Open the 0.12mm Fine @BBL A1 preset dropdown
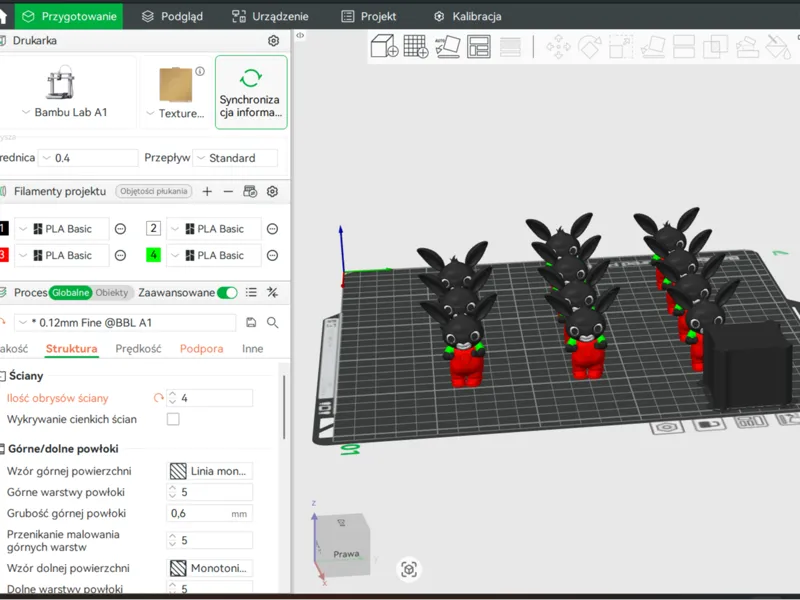 125,322
